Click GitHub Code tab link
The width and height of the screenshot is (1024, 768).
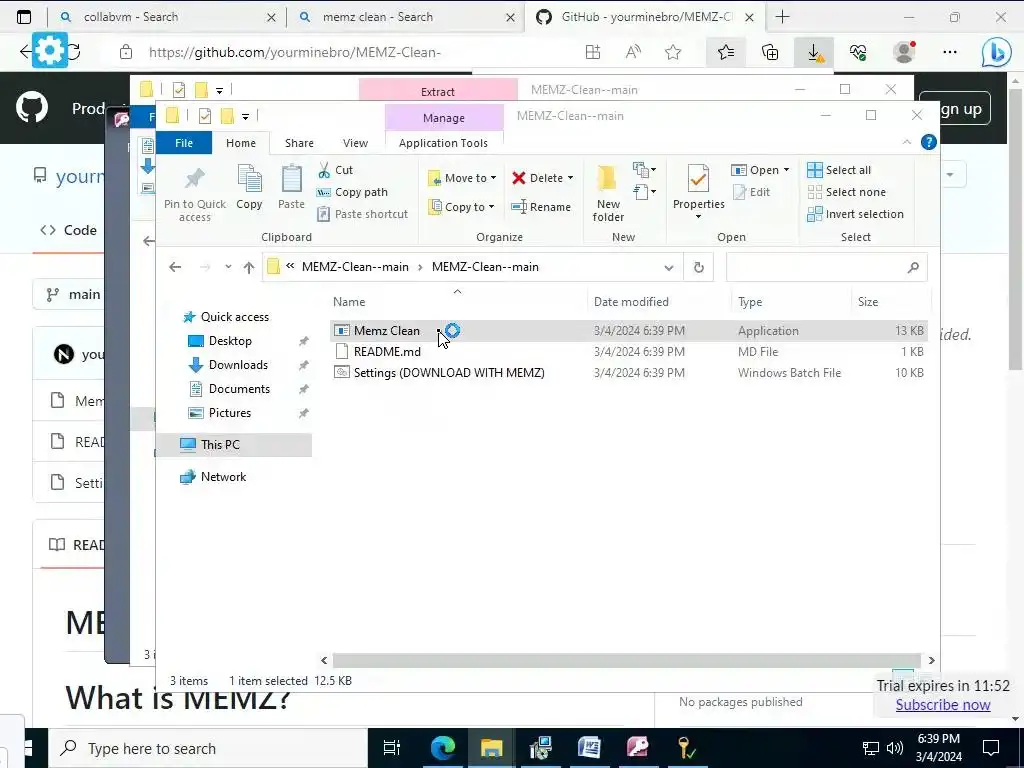(69, 230)
